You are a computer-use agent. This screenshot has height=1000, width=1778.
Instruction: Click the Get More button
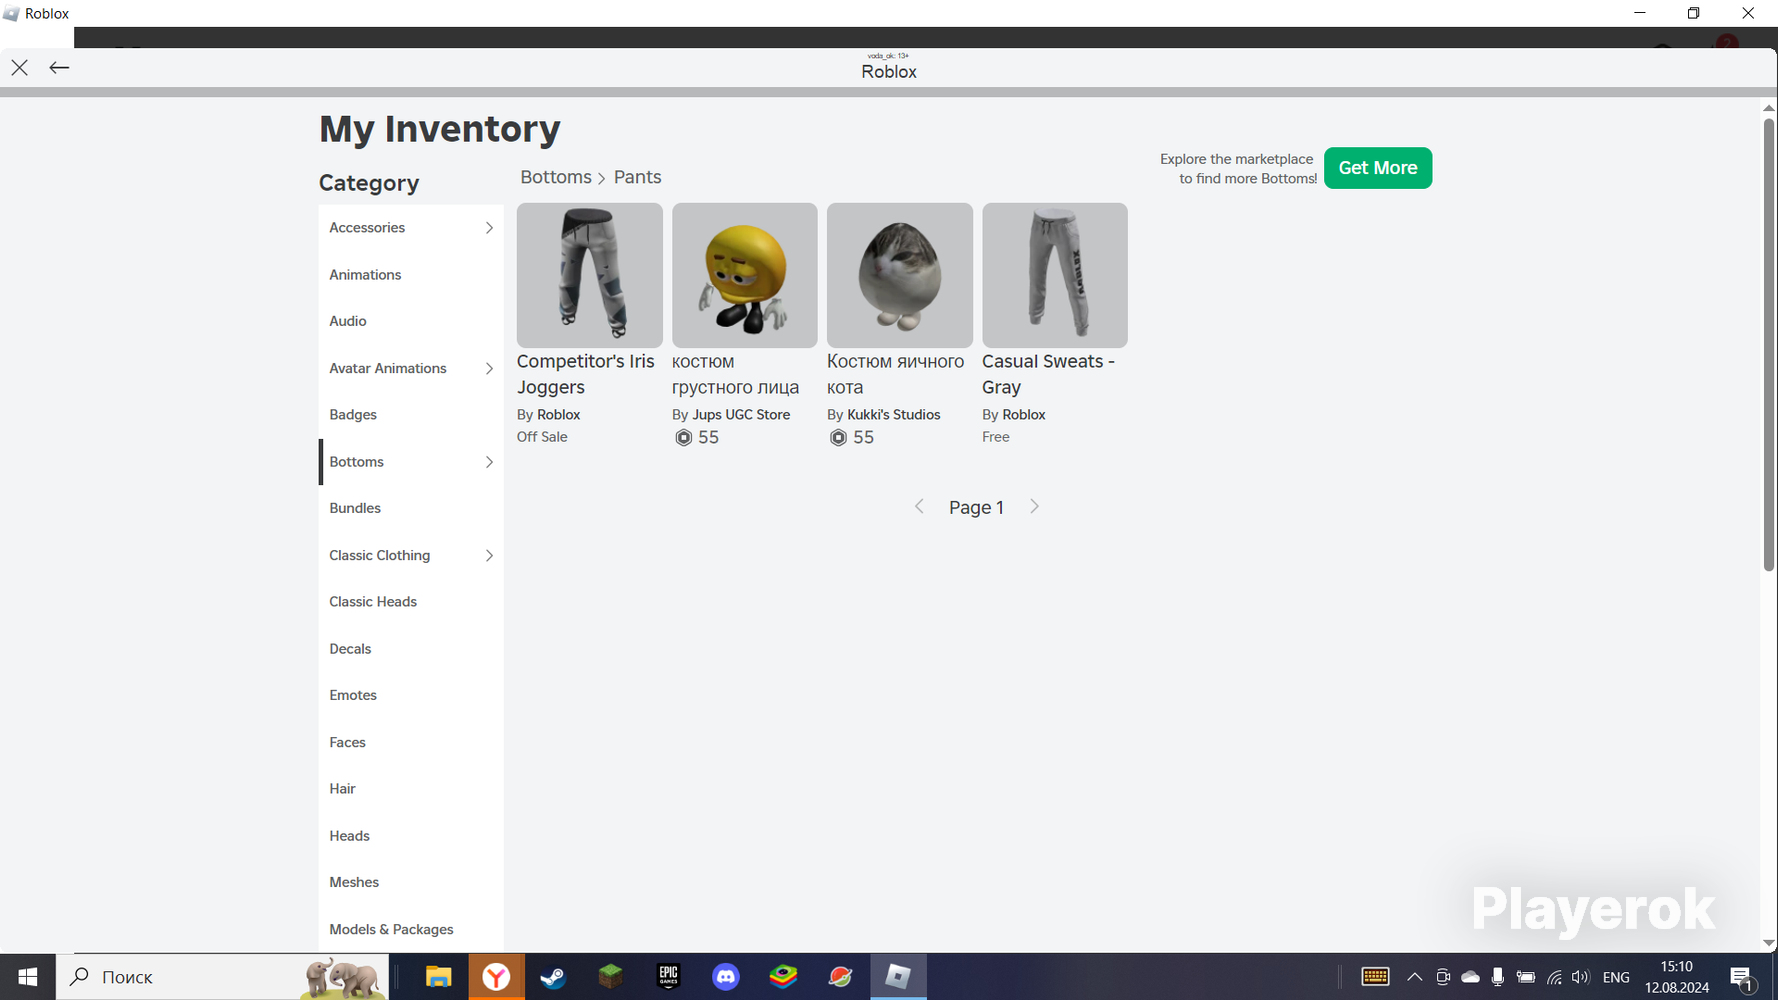coord(1378,168)
